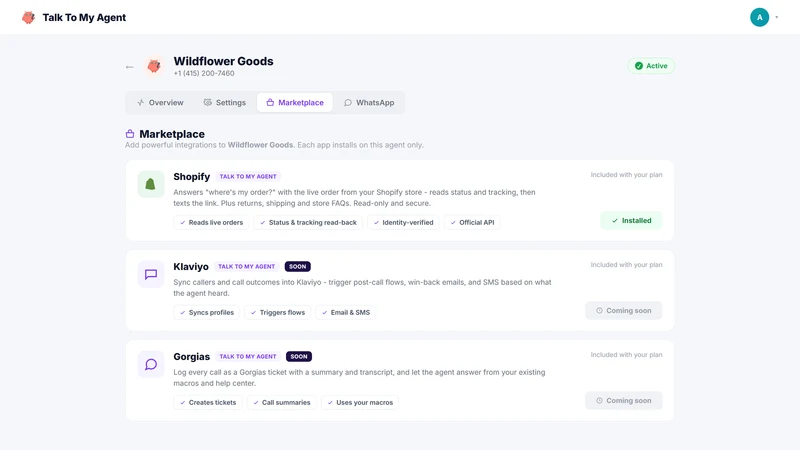Click the SOON badge next to Gorgias
Viewport: 800px width, 450px height.
pyautogui.click(x=299, y=357)
